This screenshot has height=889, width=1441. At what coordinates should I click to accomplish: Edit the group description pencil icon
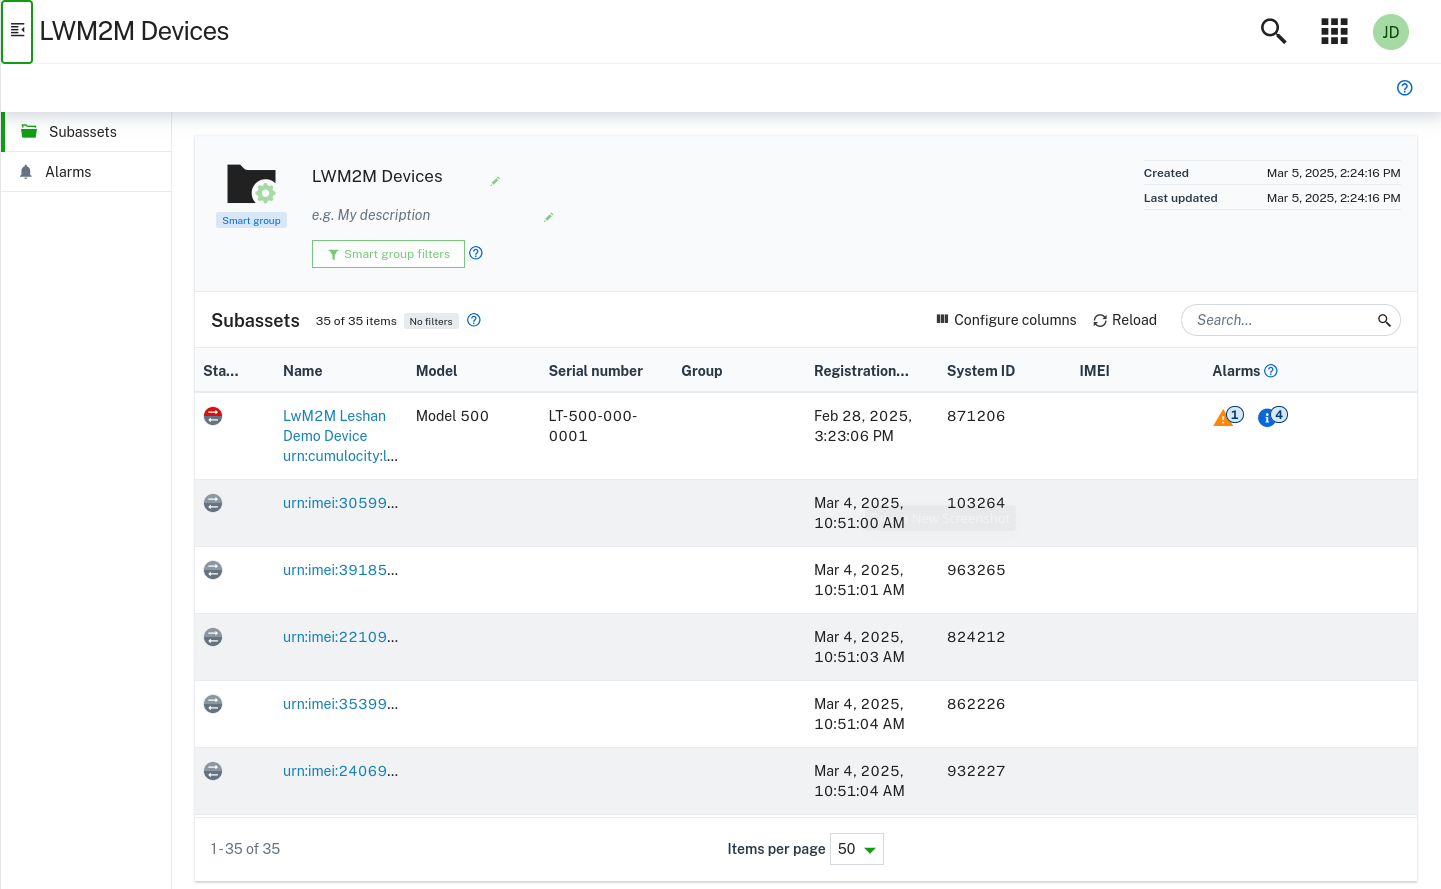click(548, 217)
